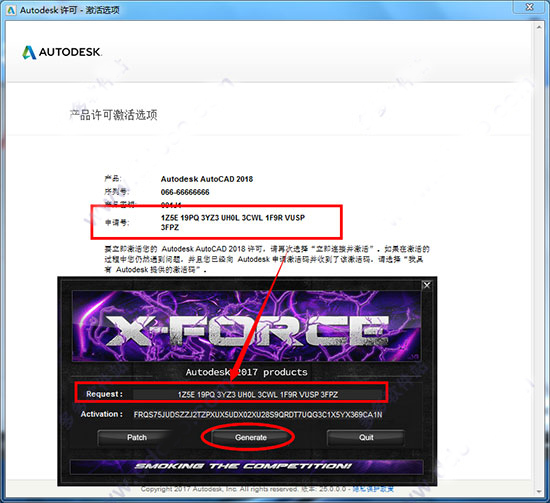Click the 产品许可激活选项 heading
The width and height of the screenshot is (550, 503).
click(113, 115)
